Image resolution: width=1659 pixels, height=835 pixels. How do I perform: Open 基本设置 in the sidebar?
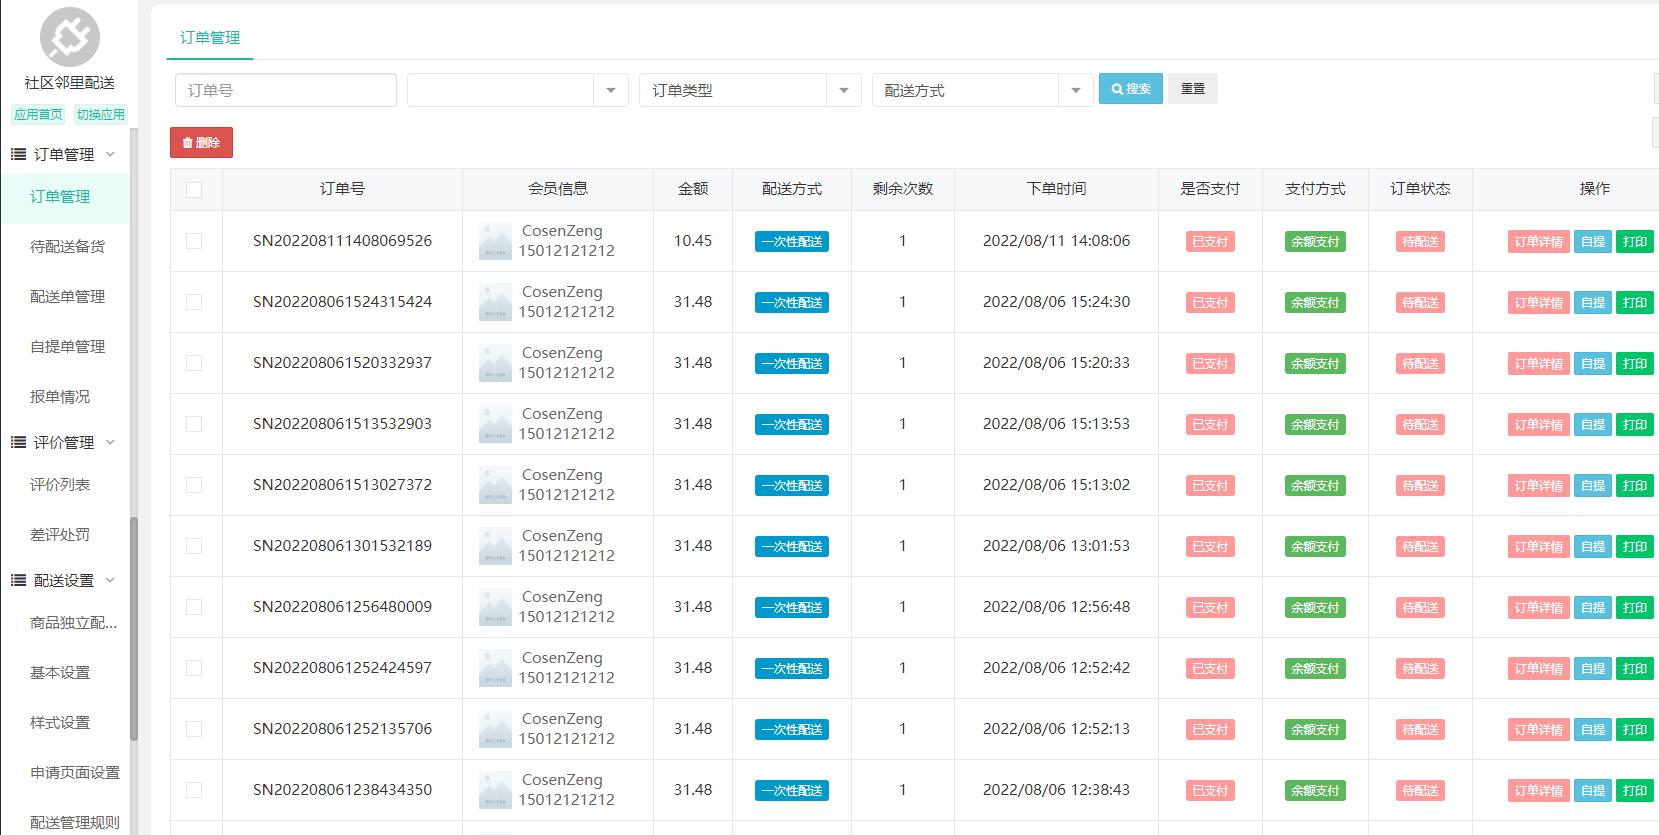click(60, 673)
